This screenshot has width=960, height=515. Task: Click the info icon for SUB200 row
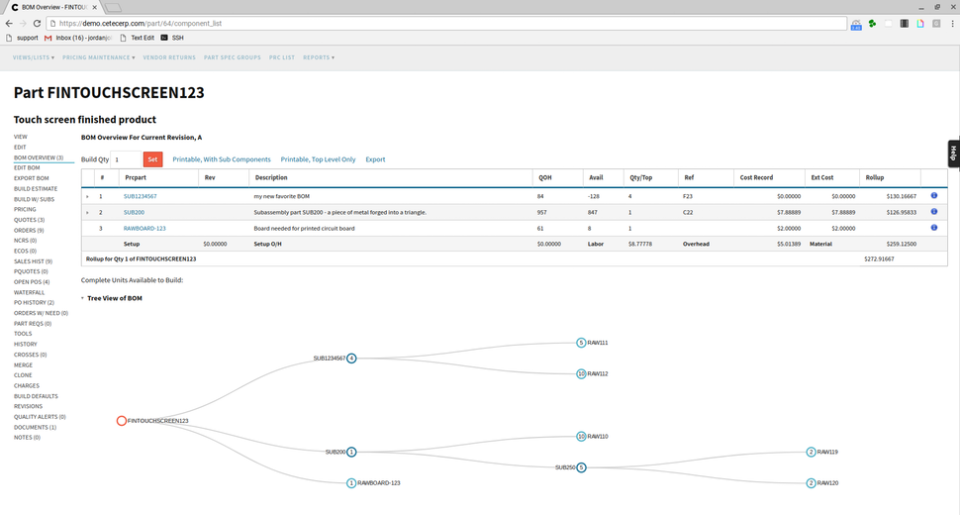(x=934, y=212)
